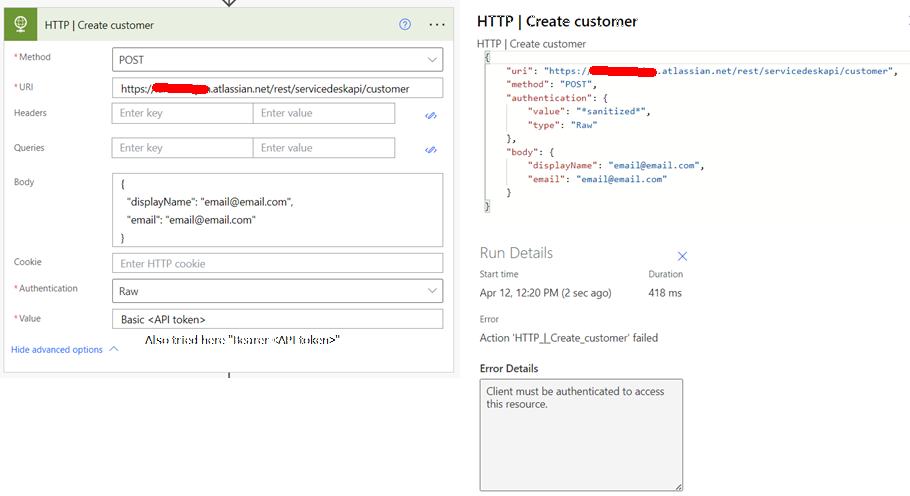Click the Headers Enter value field
This screenshot has width=910, height=496.
[324, 113]
